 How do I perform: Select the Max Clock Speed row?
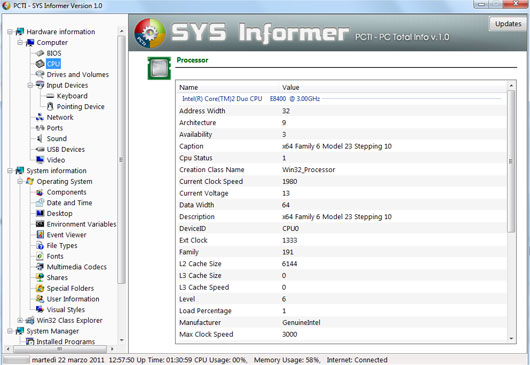pos(342,334)
